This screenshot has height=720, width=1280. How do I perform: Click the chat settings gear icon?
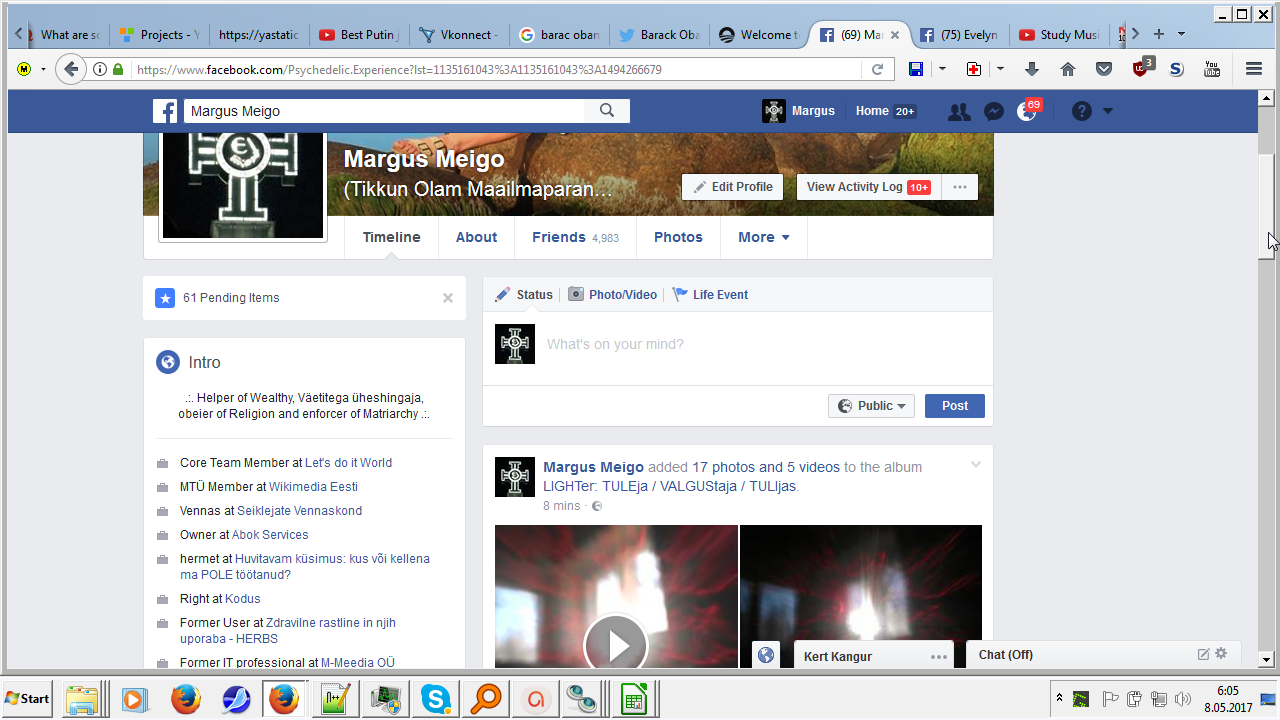pyautogui.click(x=1220, y=654)
